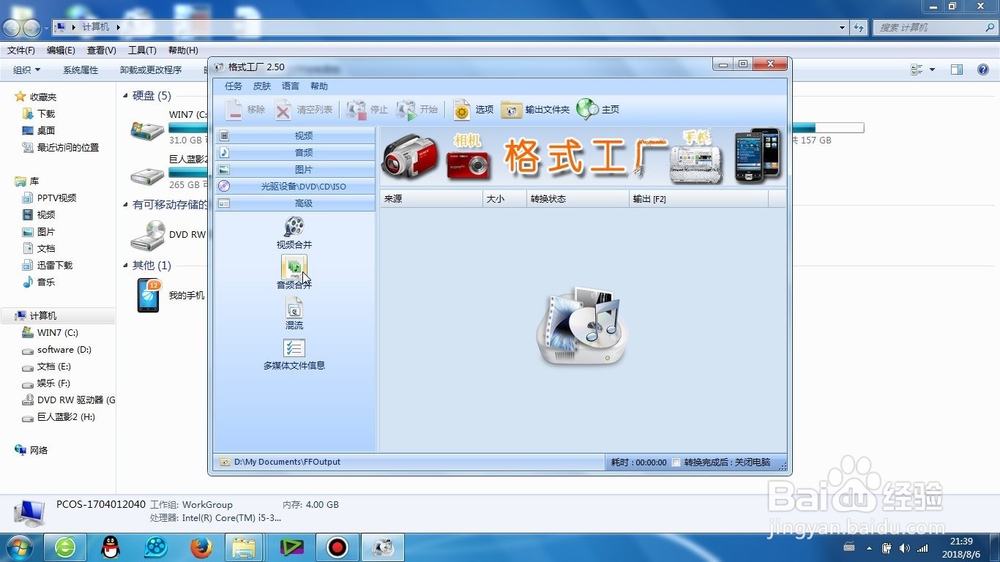This screenshot has width=1000, height=562.
Task: Collapse the 其他 (1) group in Explorer
Action: pos(126,265)
